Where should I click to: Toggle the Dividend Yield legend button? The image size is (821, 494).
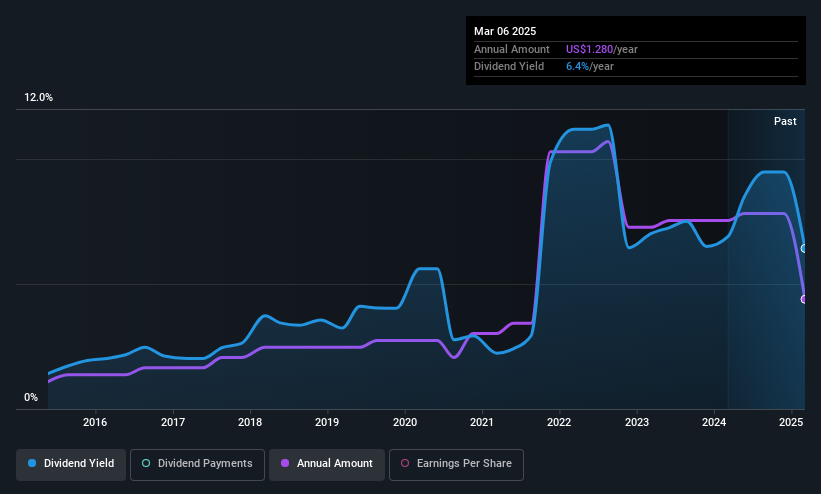tap(71, 465)
